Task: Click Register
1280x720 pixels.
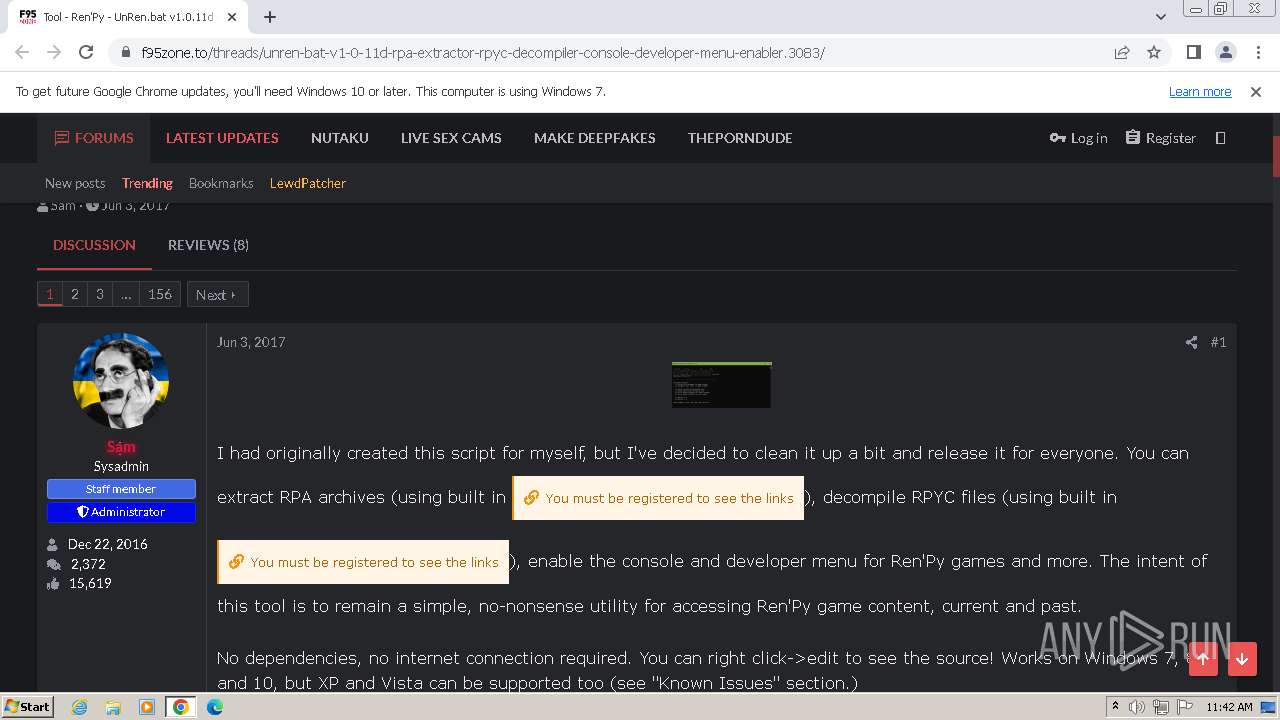Action: pyautogui.click(x=1161, y=138)
